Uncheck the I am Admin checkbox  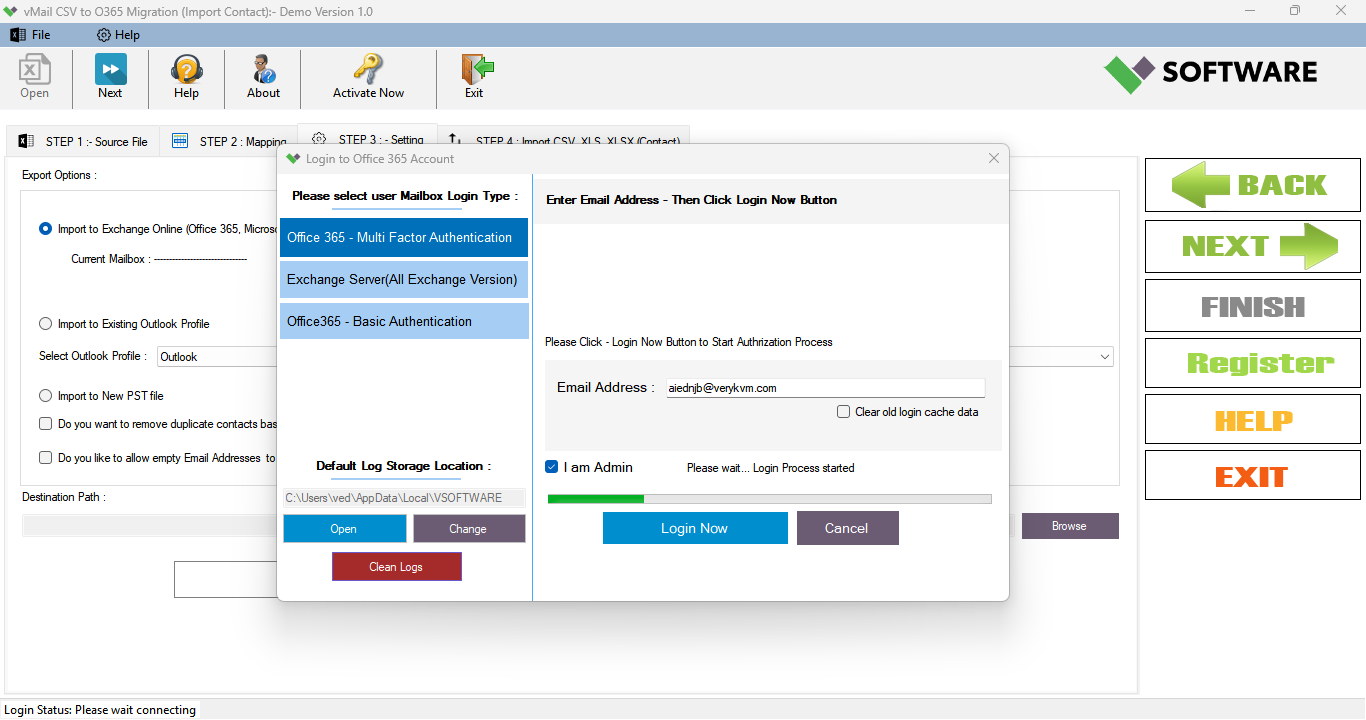pyautogui.click(x=552, y=467)
